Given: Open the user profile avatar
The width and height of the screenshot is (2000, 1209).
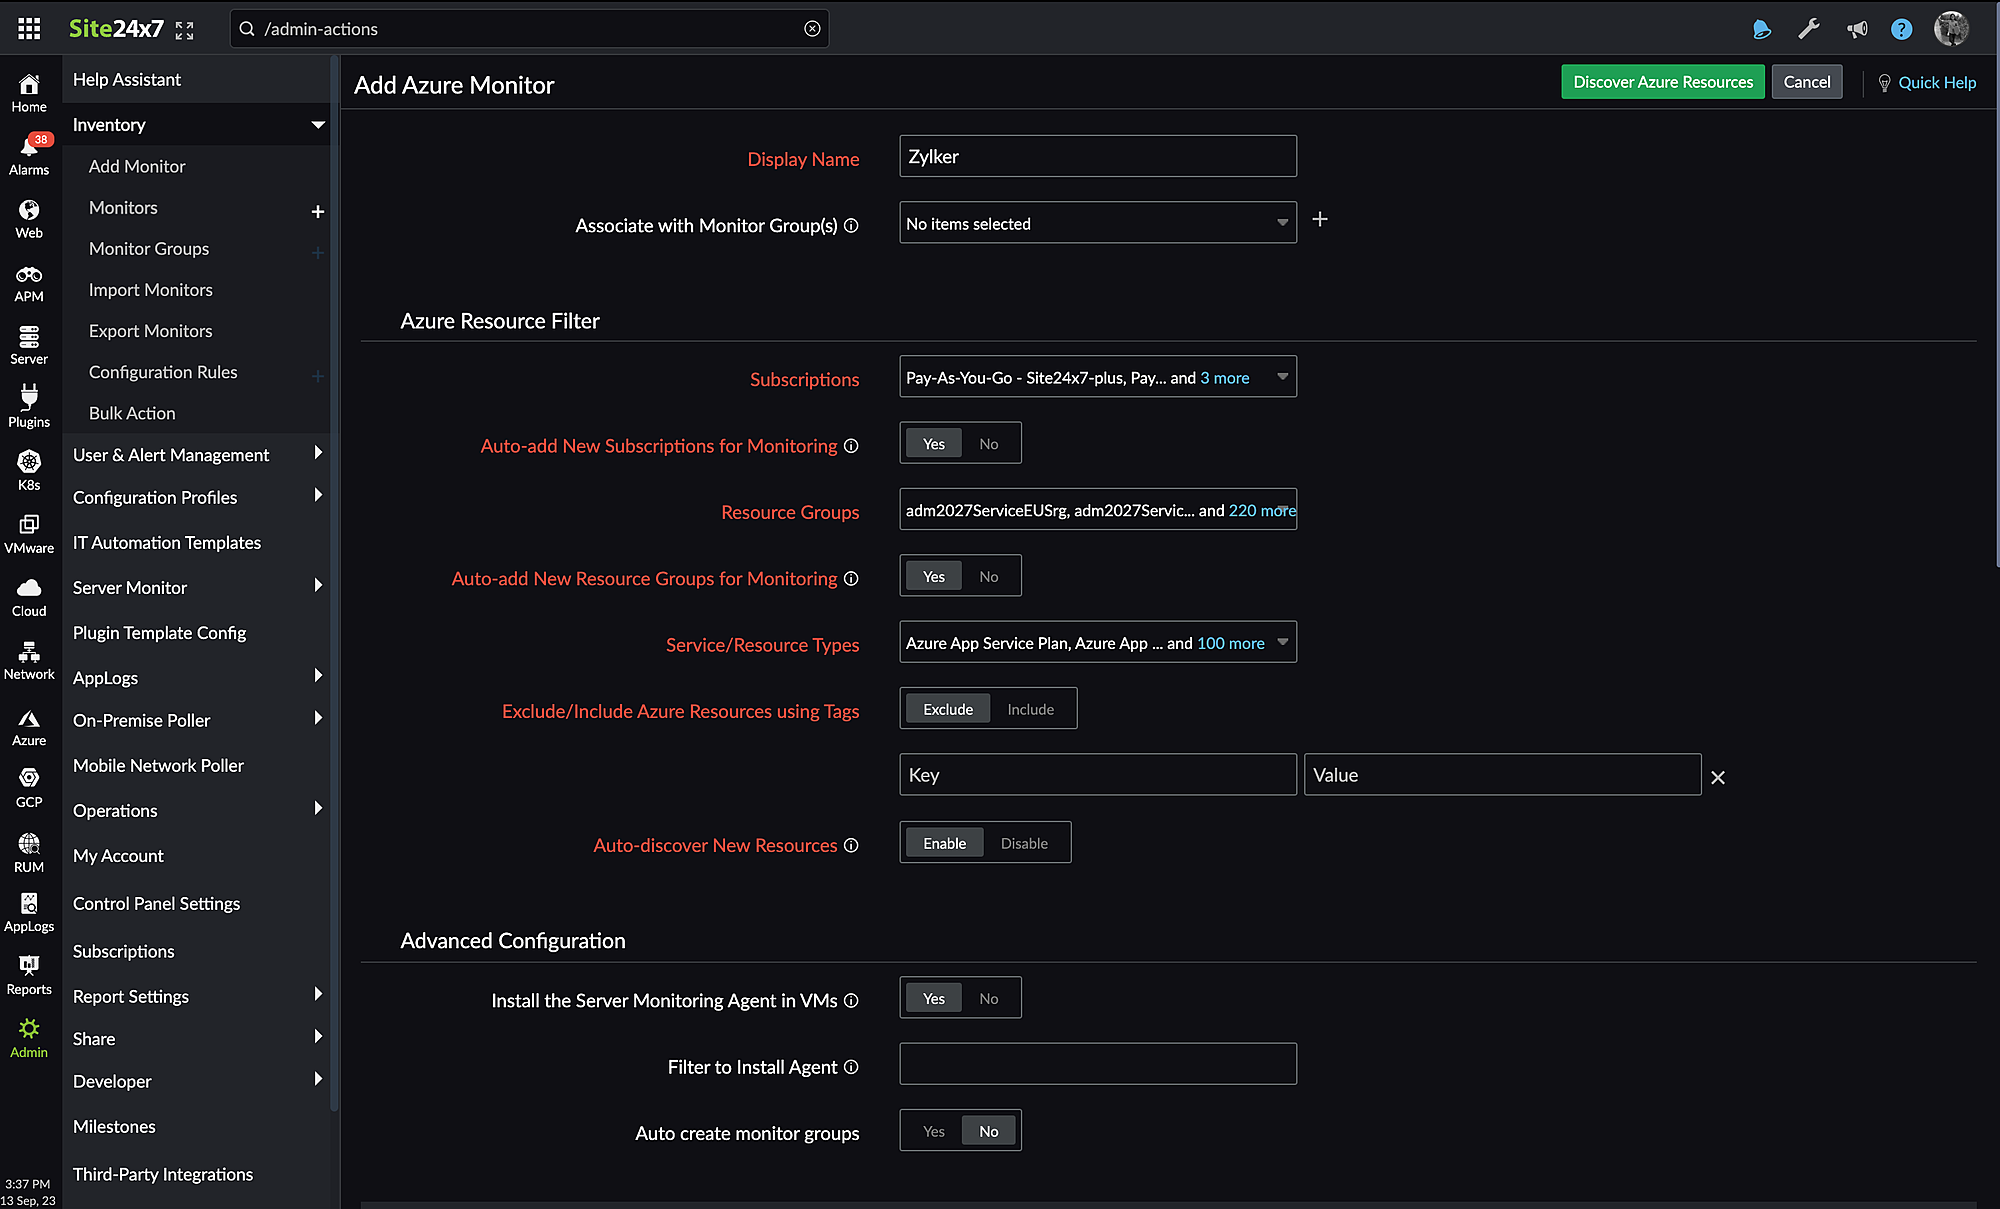Looking at the screenshot, I should coord(1951,28).
